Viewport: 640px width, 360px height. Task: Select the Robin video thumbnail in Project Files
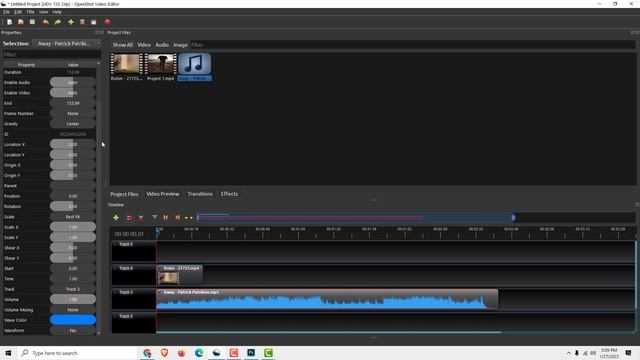click(127, 64)
